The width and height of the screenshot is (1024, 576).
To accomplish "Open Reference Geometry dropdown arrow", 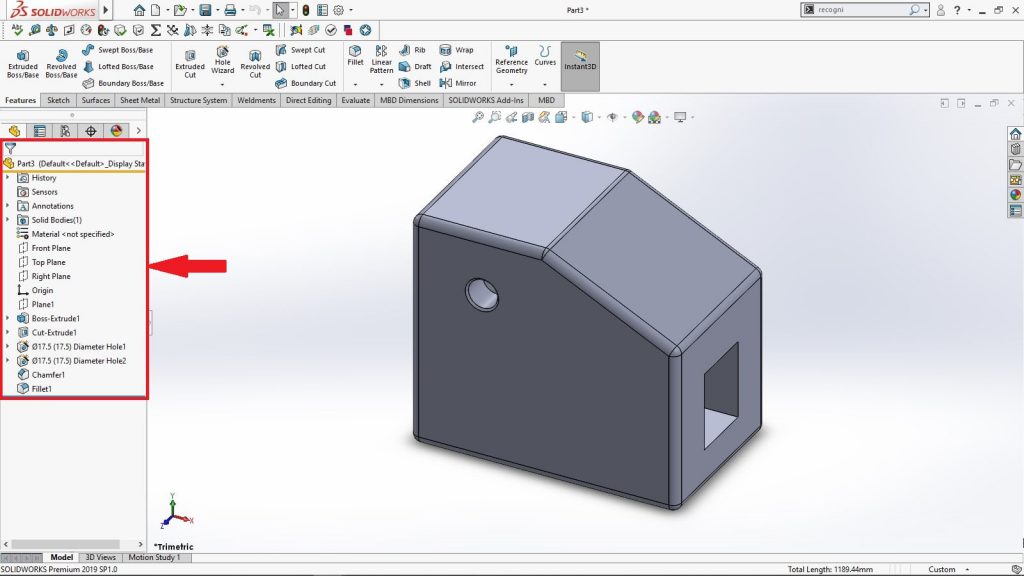I will 511,85.
